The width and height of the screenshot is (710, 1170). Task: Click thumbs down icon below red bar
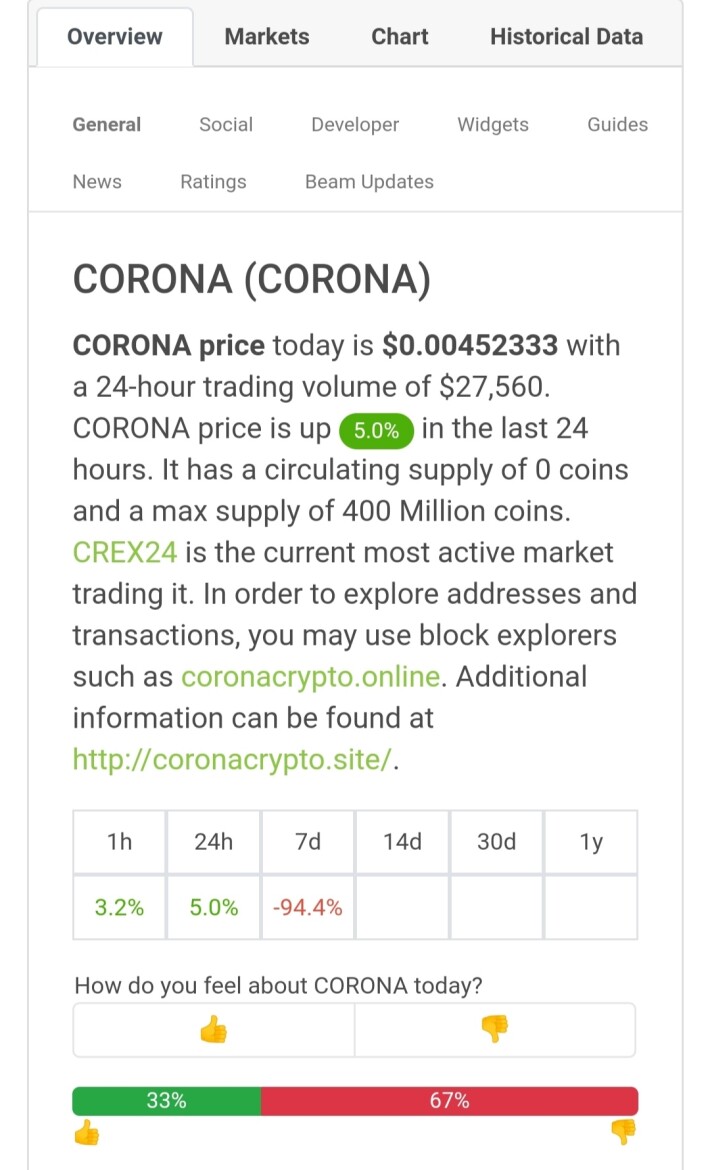click(x=623, y=1132)
